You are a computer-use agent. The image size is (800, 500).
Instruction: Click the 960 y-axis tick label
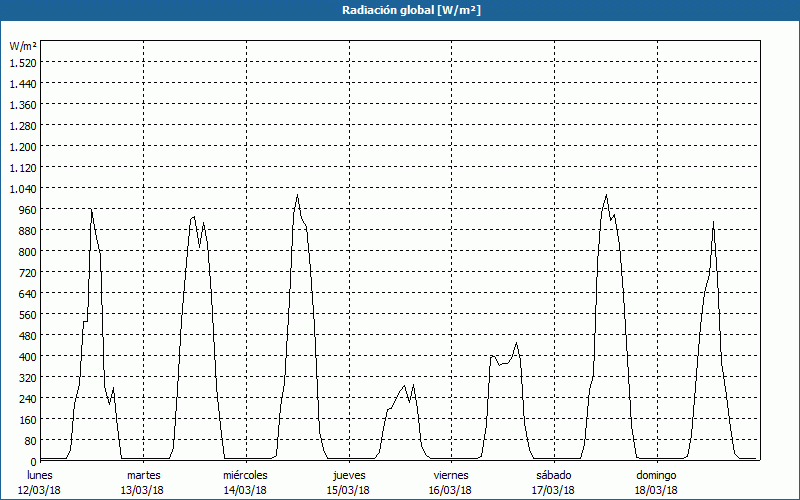point(27,209)
